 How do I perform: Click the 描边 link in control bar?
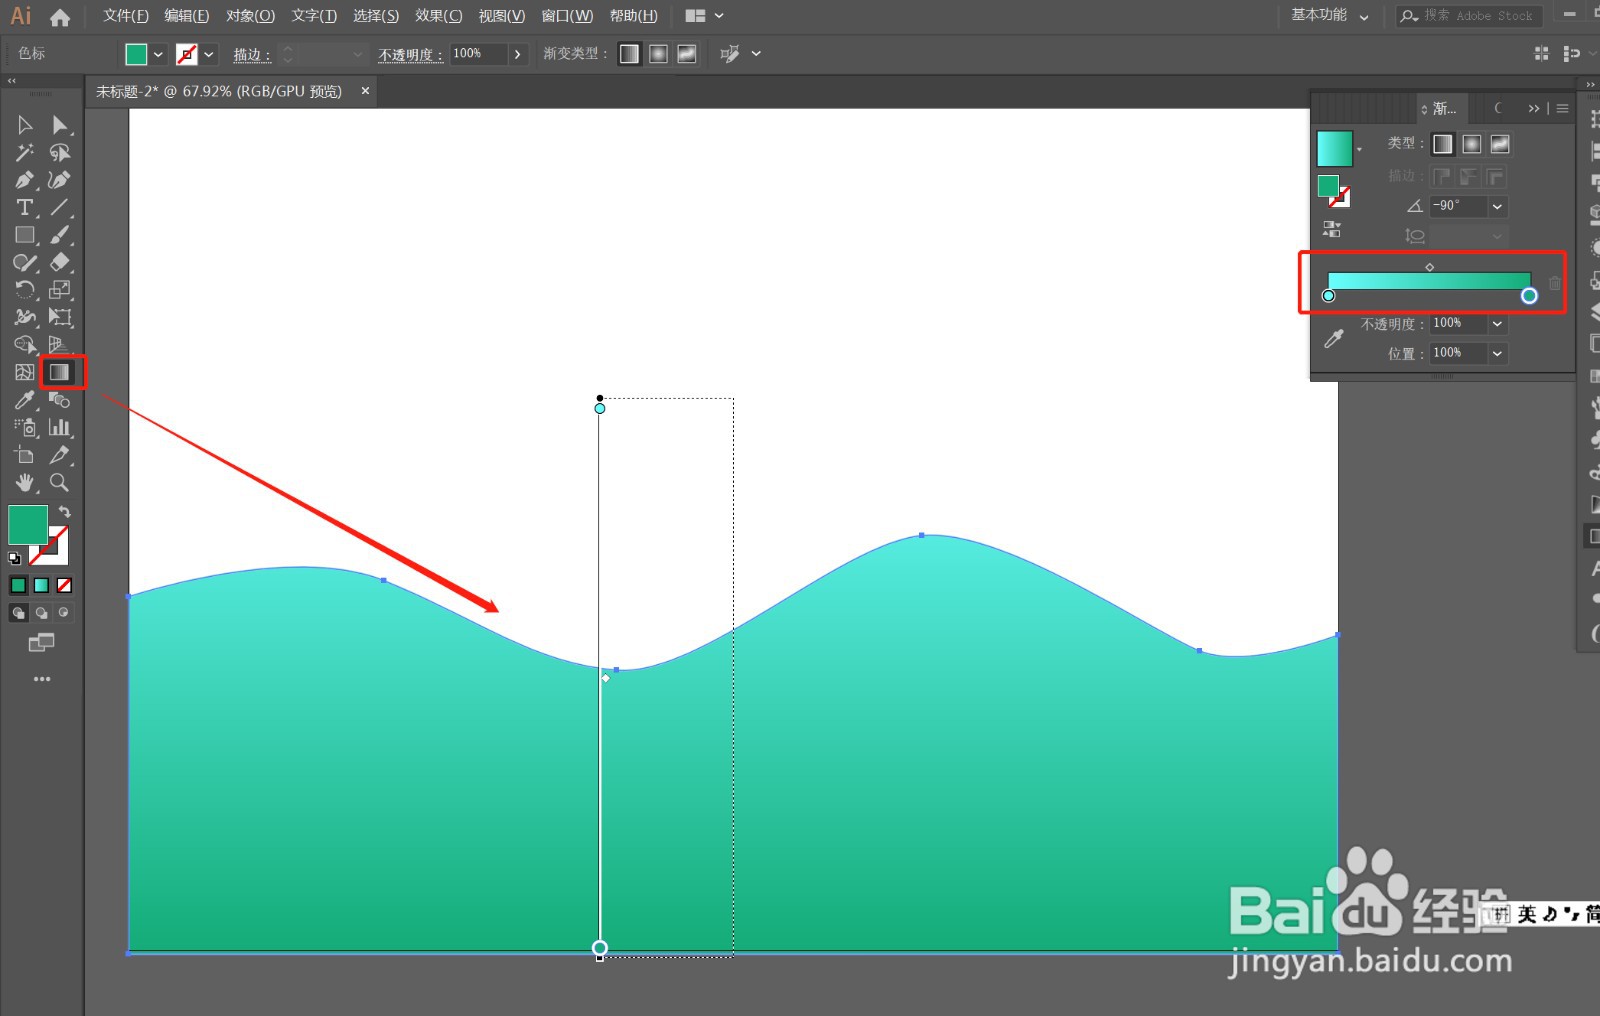click(x=252, y=55)
